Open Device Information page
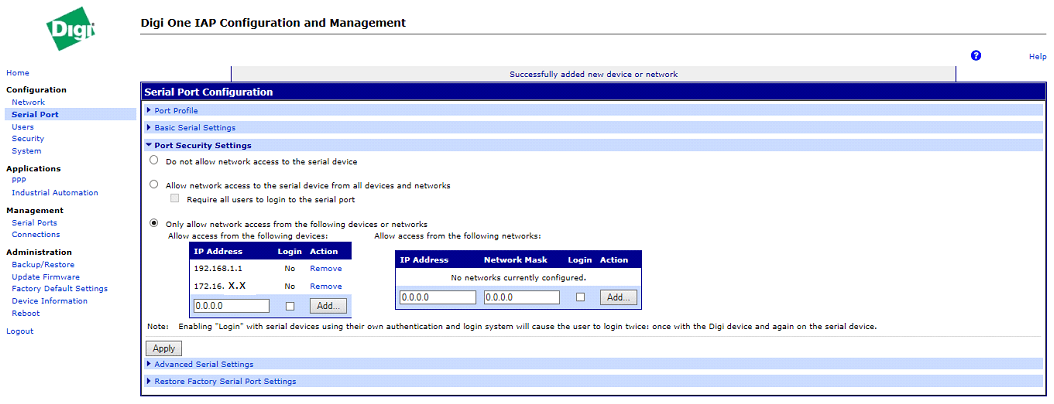This screenshot has width=1054, height=404. pos(50,301)
